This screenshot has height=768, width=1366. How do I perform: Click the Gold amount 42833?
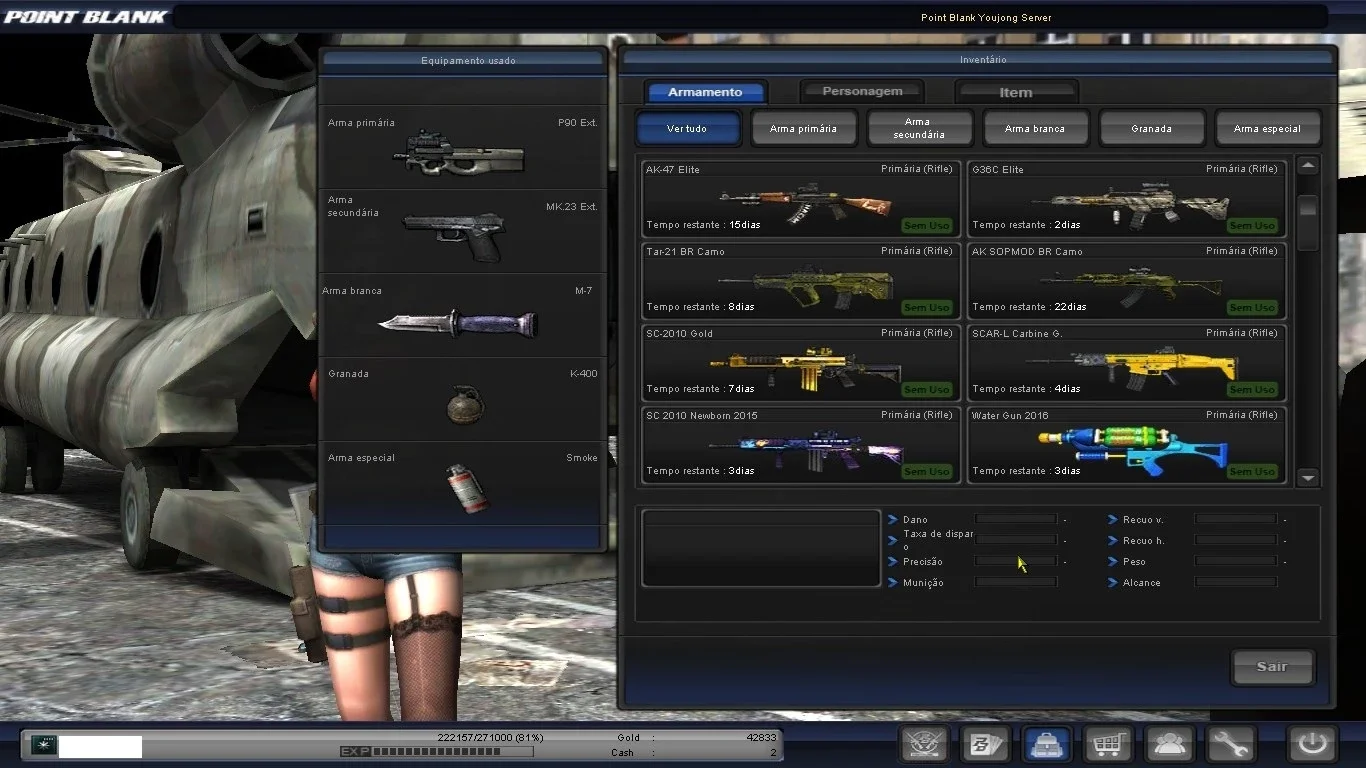(761, 738)
